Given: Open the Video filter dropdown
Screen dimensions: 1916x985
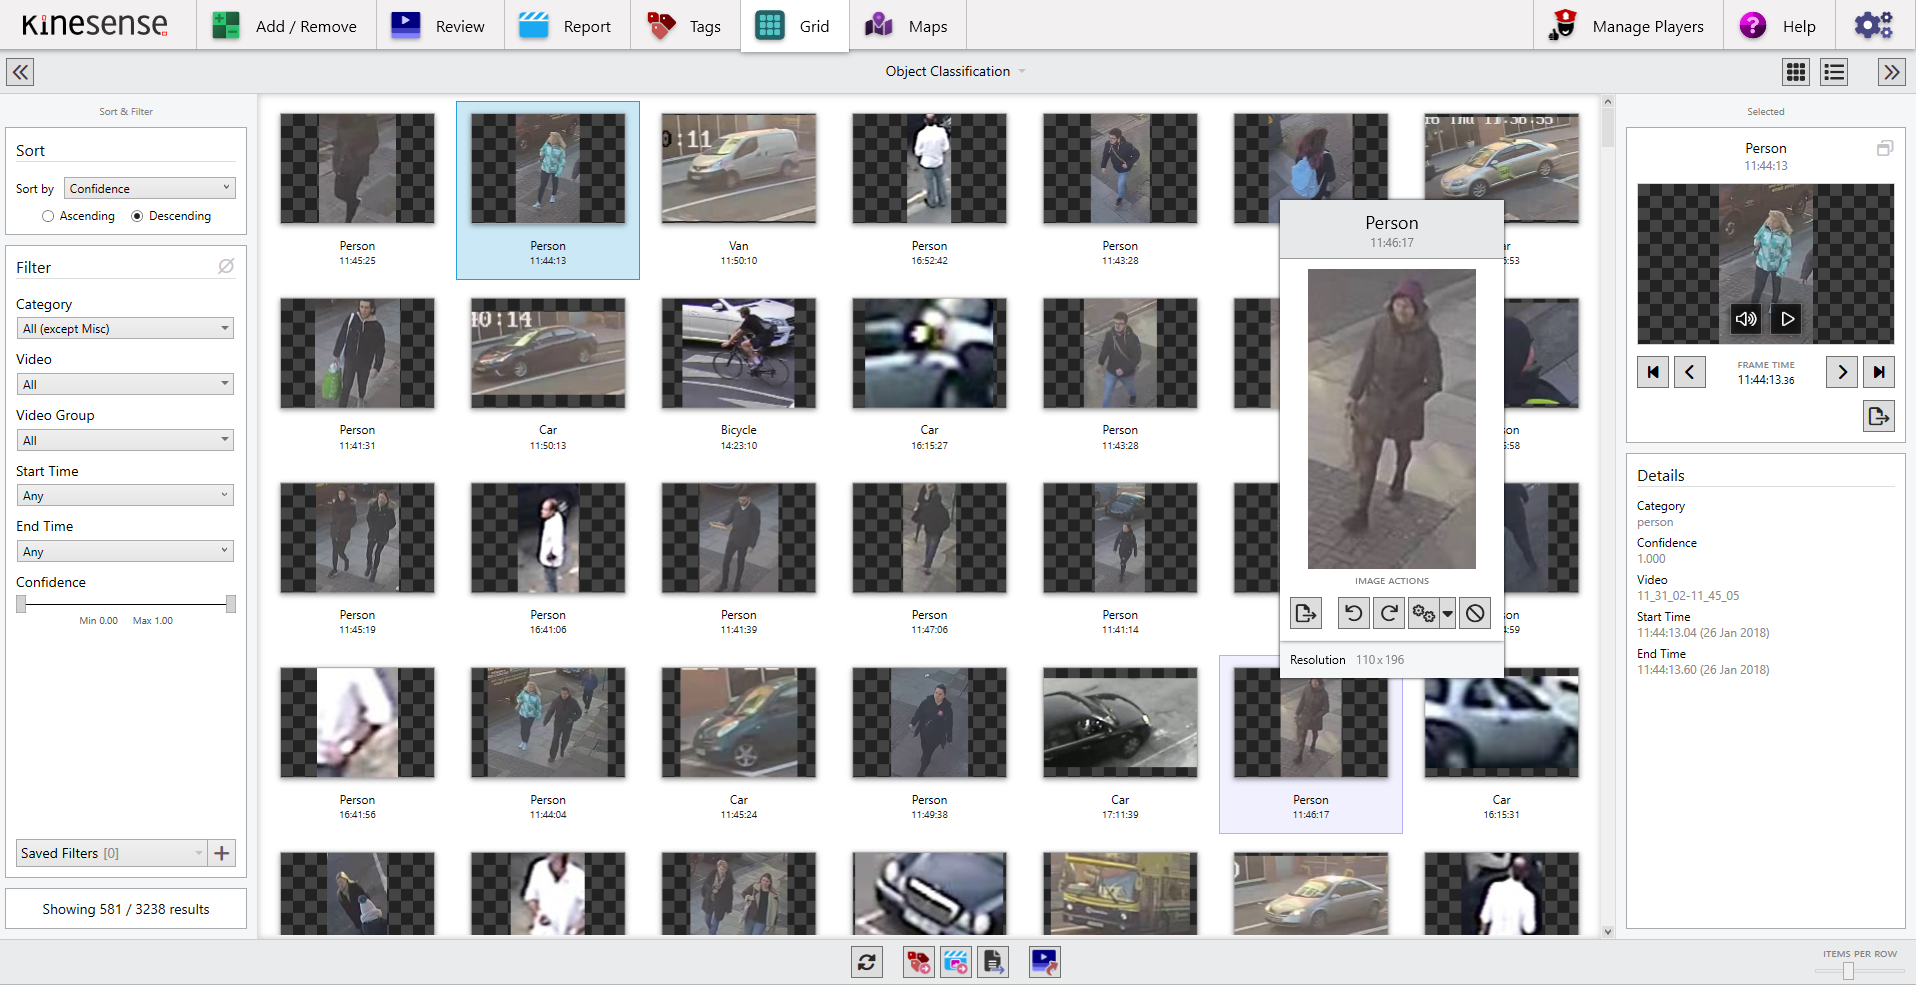Looking at the screenshot, I should tap(125, 384).
